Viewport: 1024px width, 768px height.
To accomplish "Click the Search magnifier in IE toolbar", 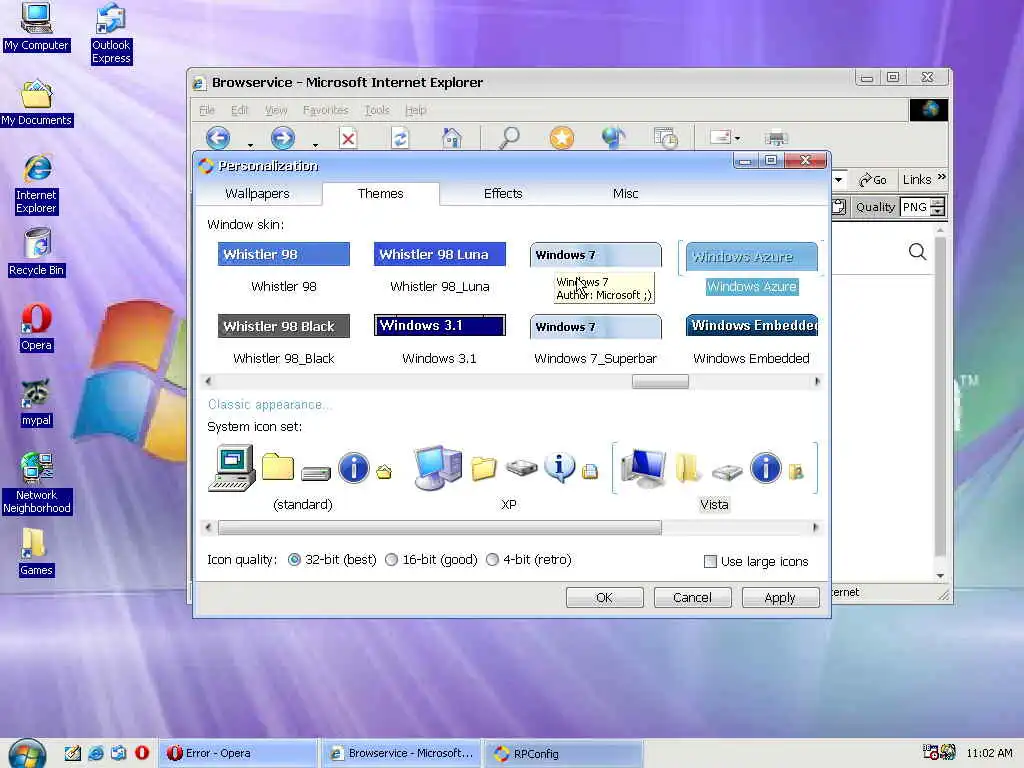I will tap(509, 138).
